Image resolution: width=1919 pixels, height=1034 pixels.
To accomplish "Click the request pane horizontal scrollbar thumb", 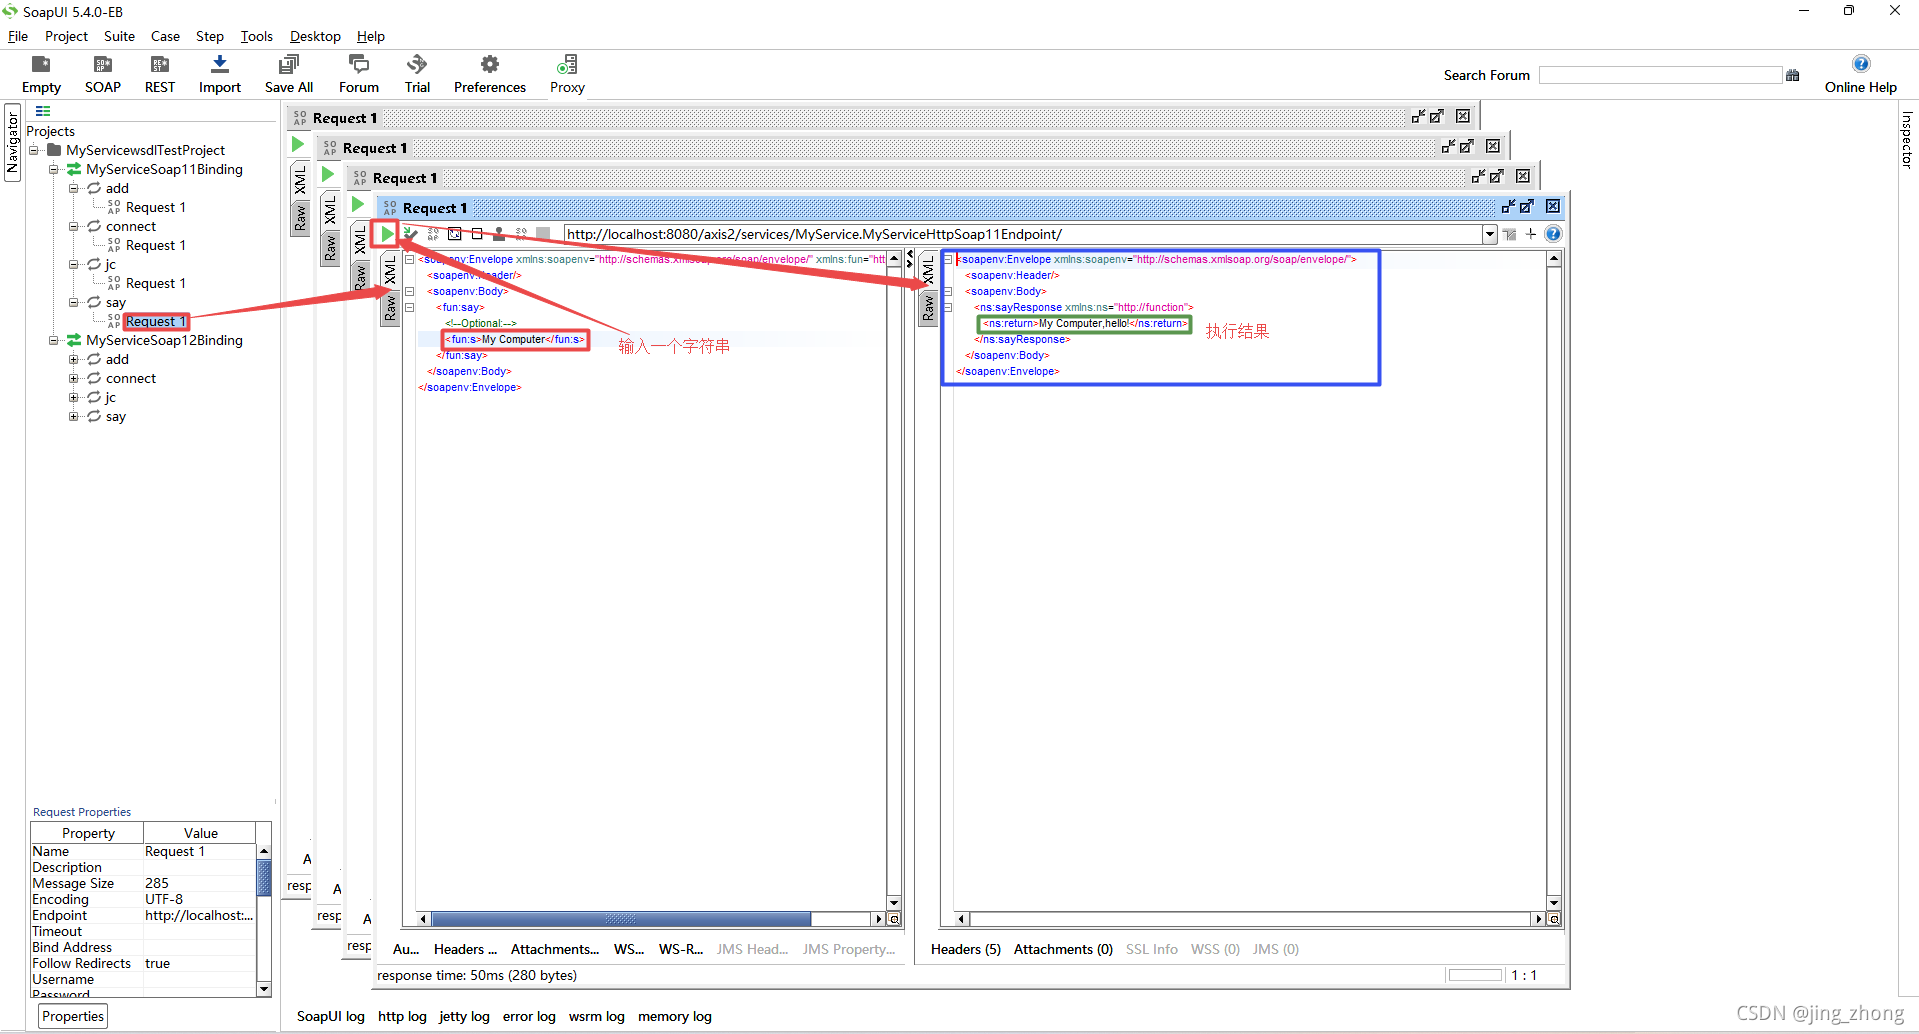I will (x=621, y=919).
